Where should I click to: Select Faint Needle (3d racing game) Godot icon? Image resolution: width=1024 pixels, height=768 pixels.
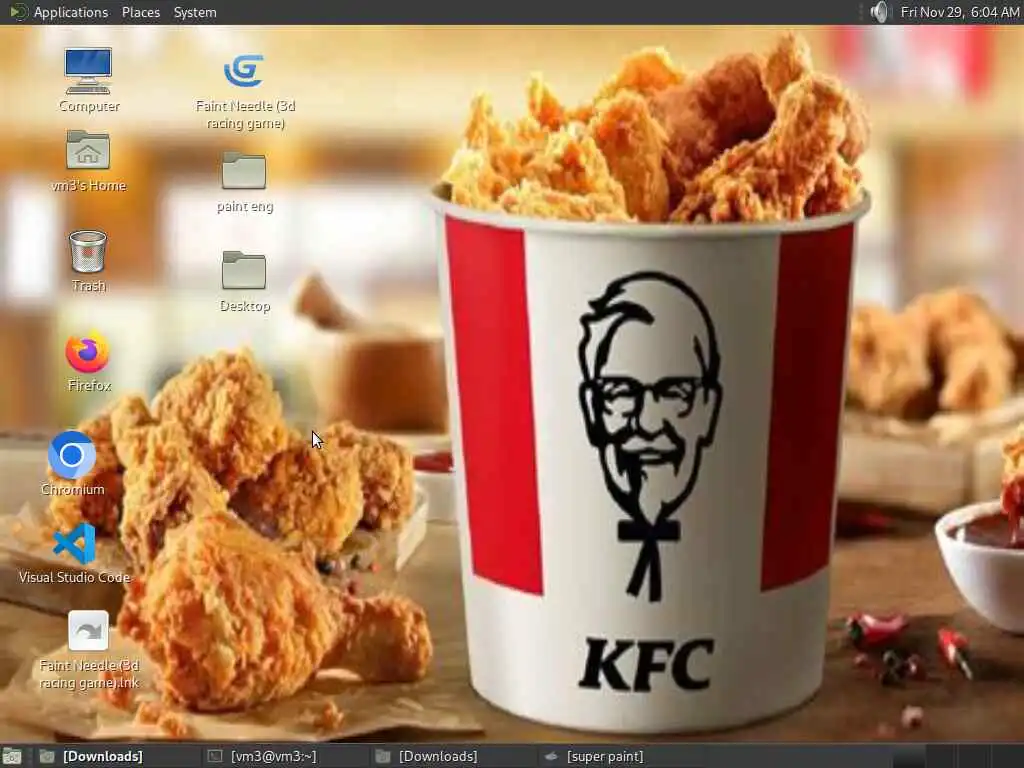click(x=244, y=70)
